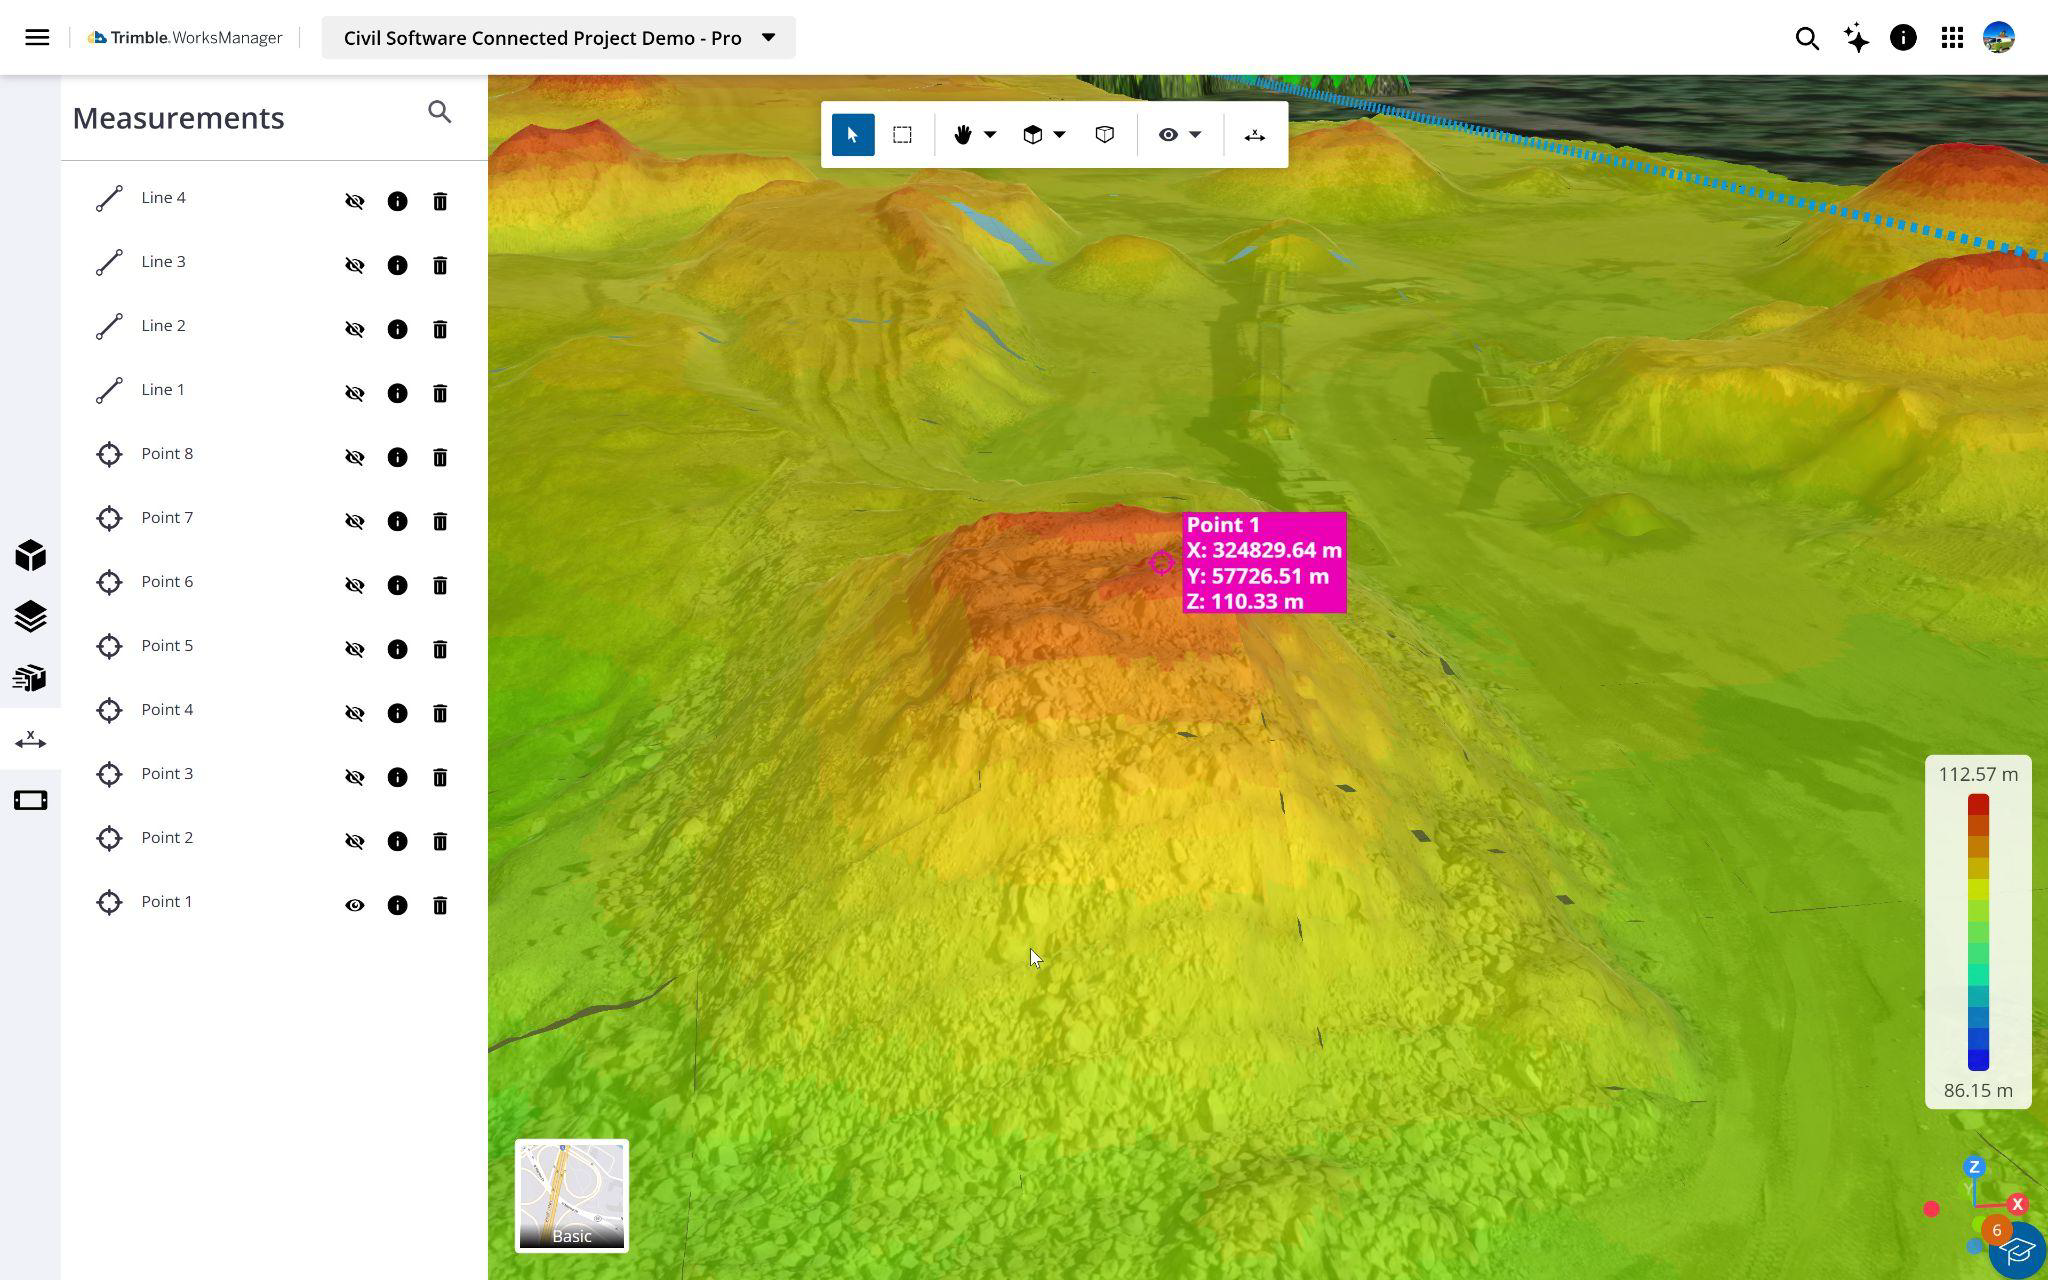Select the rectangle selection tool in the toolbar
This screenshot has width=2048, height=1280.
click(903, 134)
